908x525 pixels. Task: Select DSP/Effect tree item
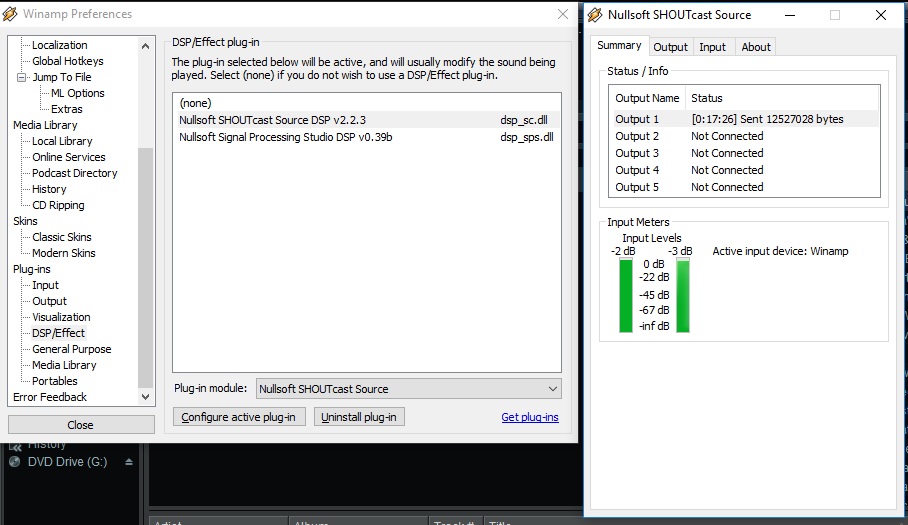click(58, 333)
